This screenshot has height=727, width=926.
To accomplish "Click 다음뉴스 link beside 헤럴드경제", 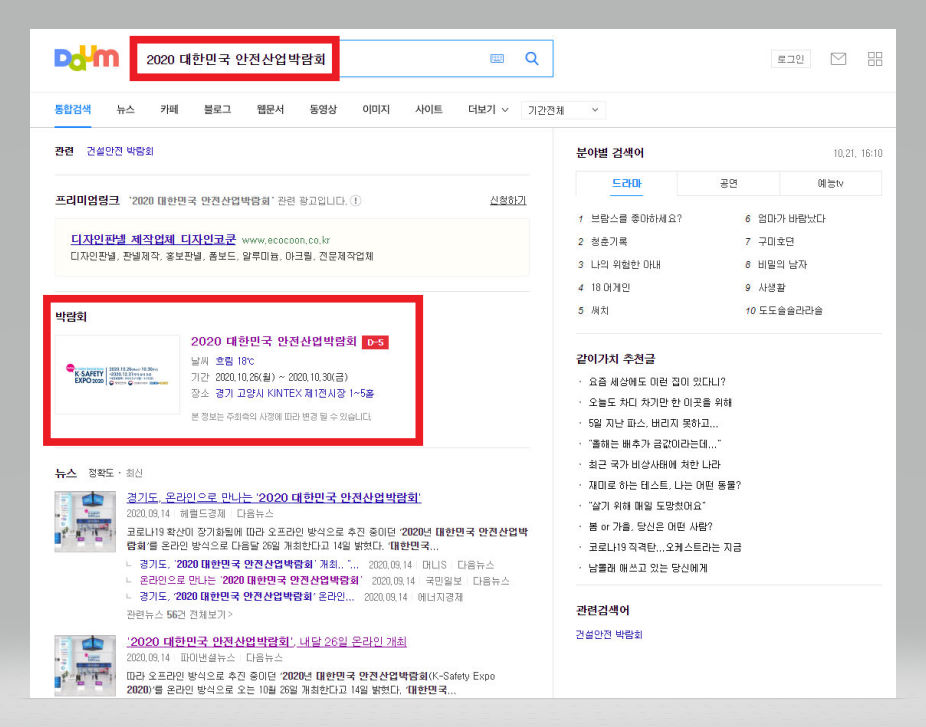I will coord(255,514).
